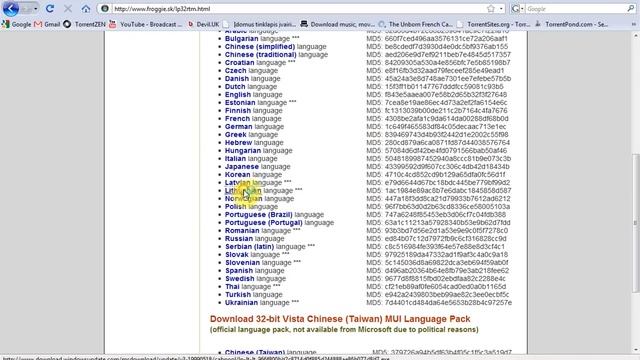This screenshot has width=640, height=360.
Task: Click the search magnifier icon
Action: [631, 9]
